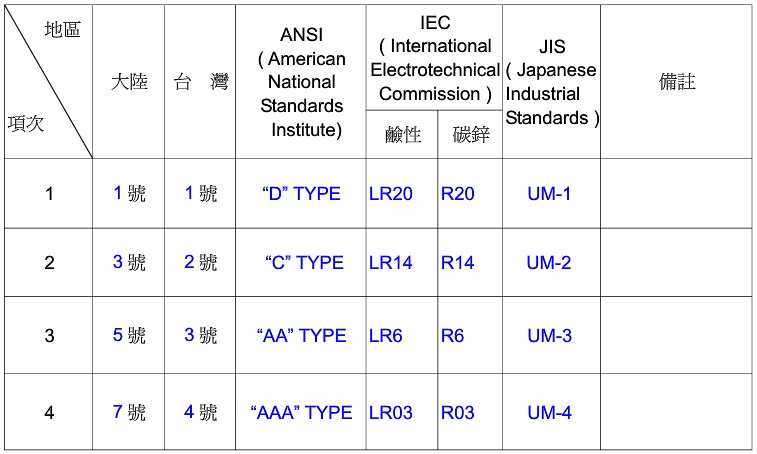Click the "AAA" TYPE link

click(301, 412)
